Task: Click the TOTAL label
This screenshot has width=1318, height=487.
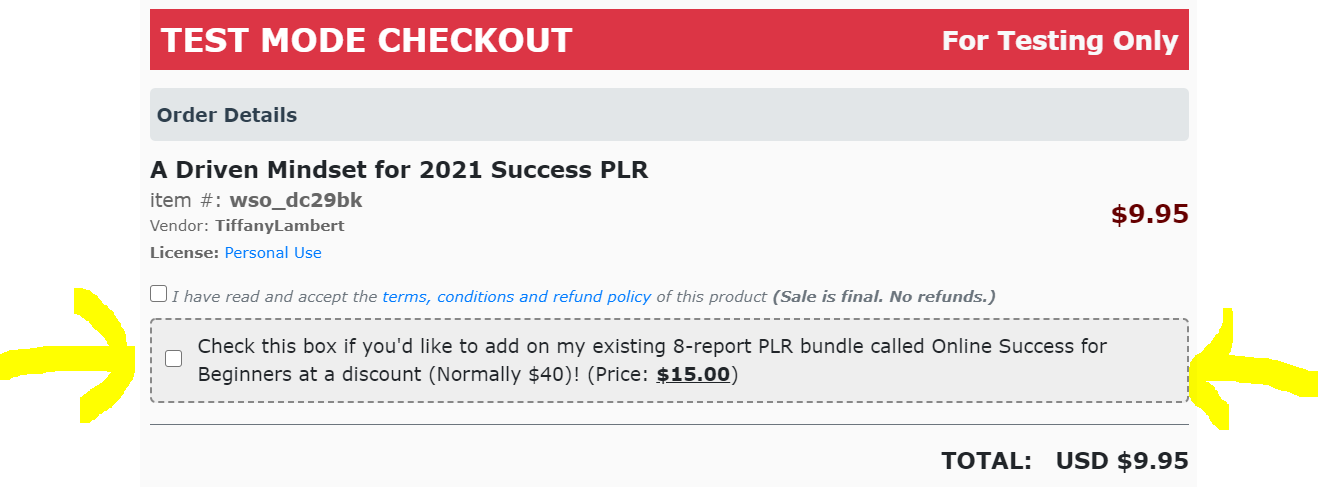Action: click(986, 461)
